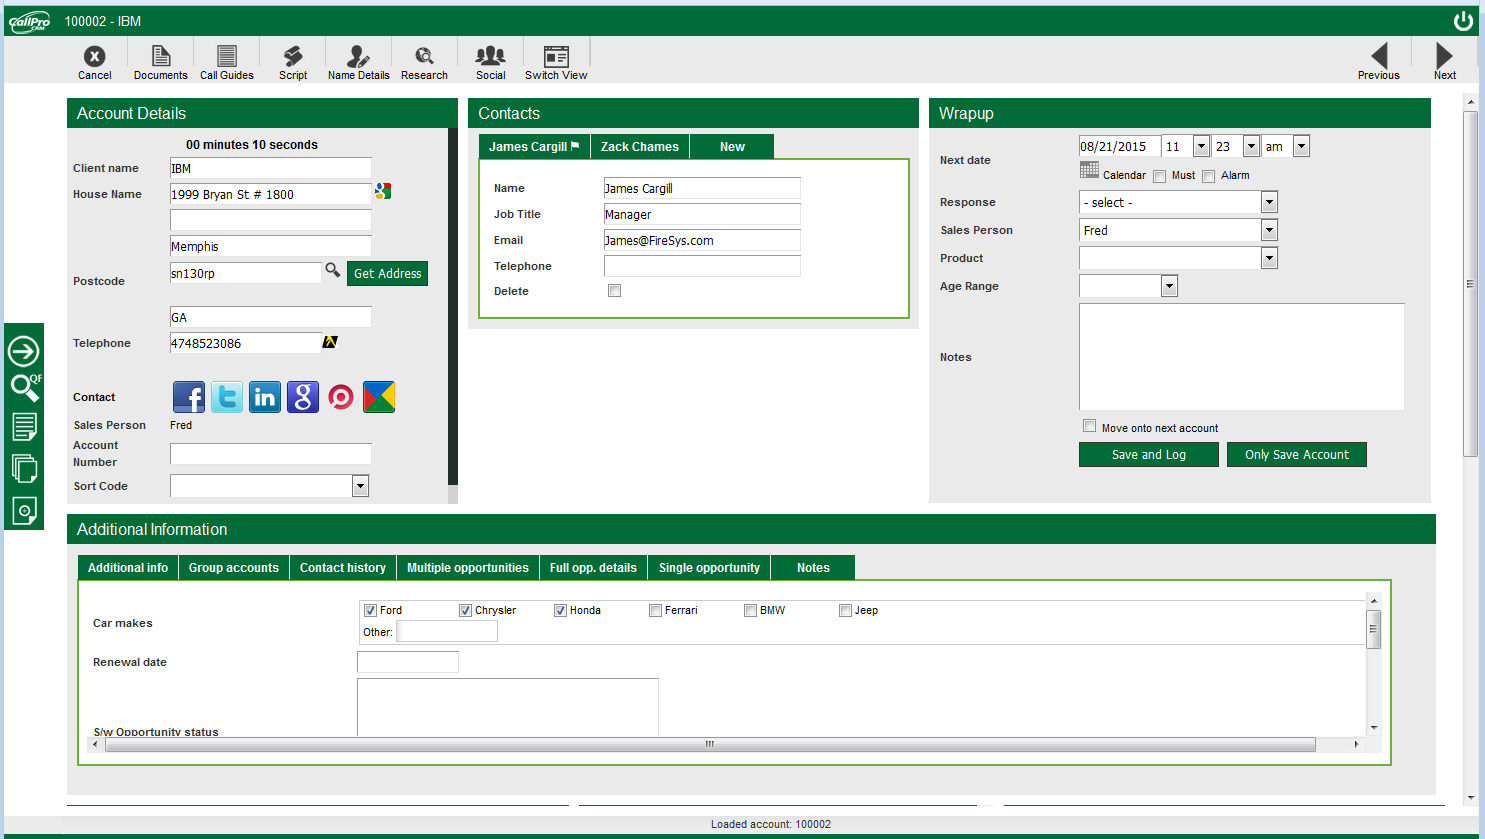The width and height of the screenshot is (1485, 839).
Task: Open the LinkedIn contact icon
Action: coord(265,397)
